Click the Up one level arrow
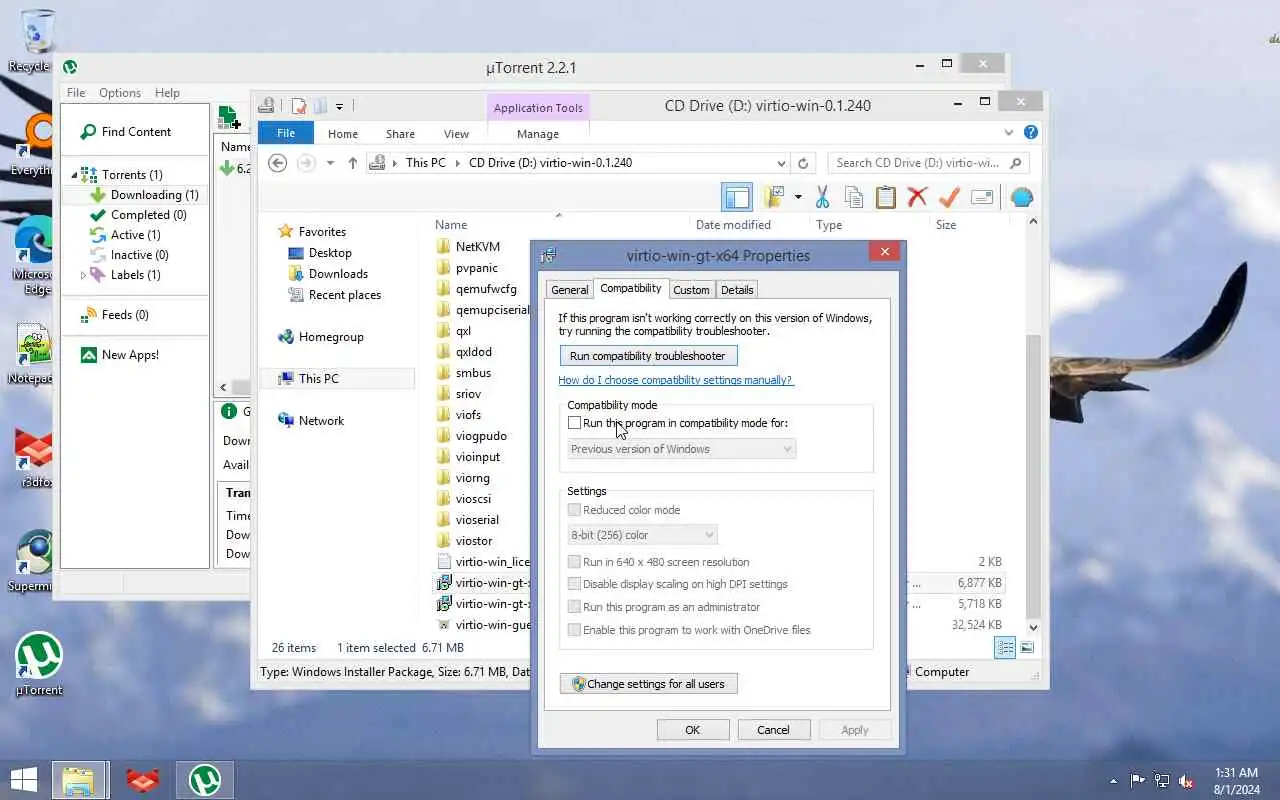This screenshot has height=800, width=1280. [352, 163]
